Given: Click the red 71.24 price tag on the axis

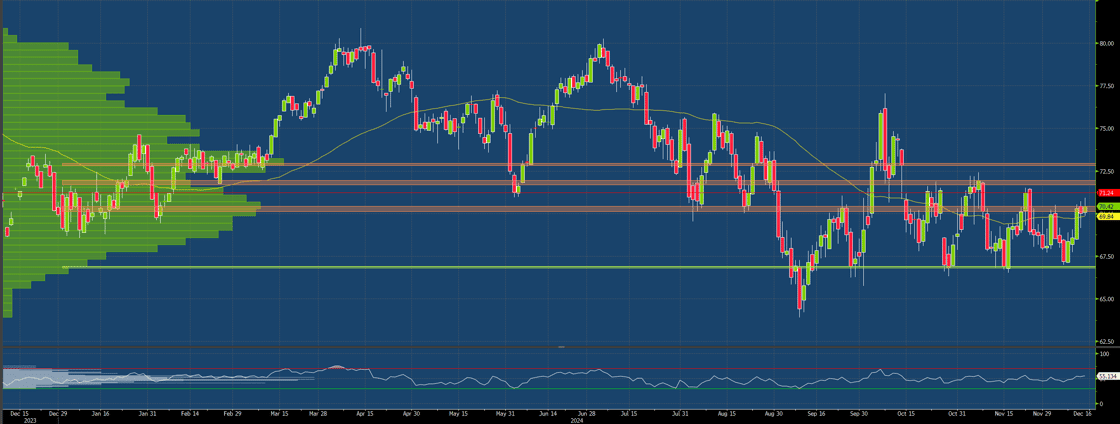Looking at the screenshot, I should coord(1107,193).
